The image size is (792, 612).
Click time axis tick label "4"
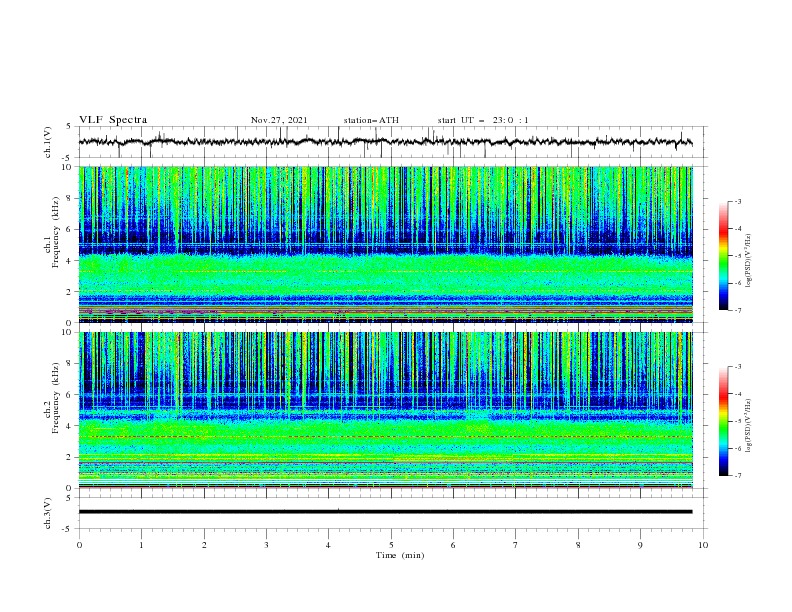[328, 545]
